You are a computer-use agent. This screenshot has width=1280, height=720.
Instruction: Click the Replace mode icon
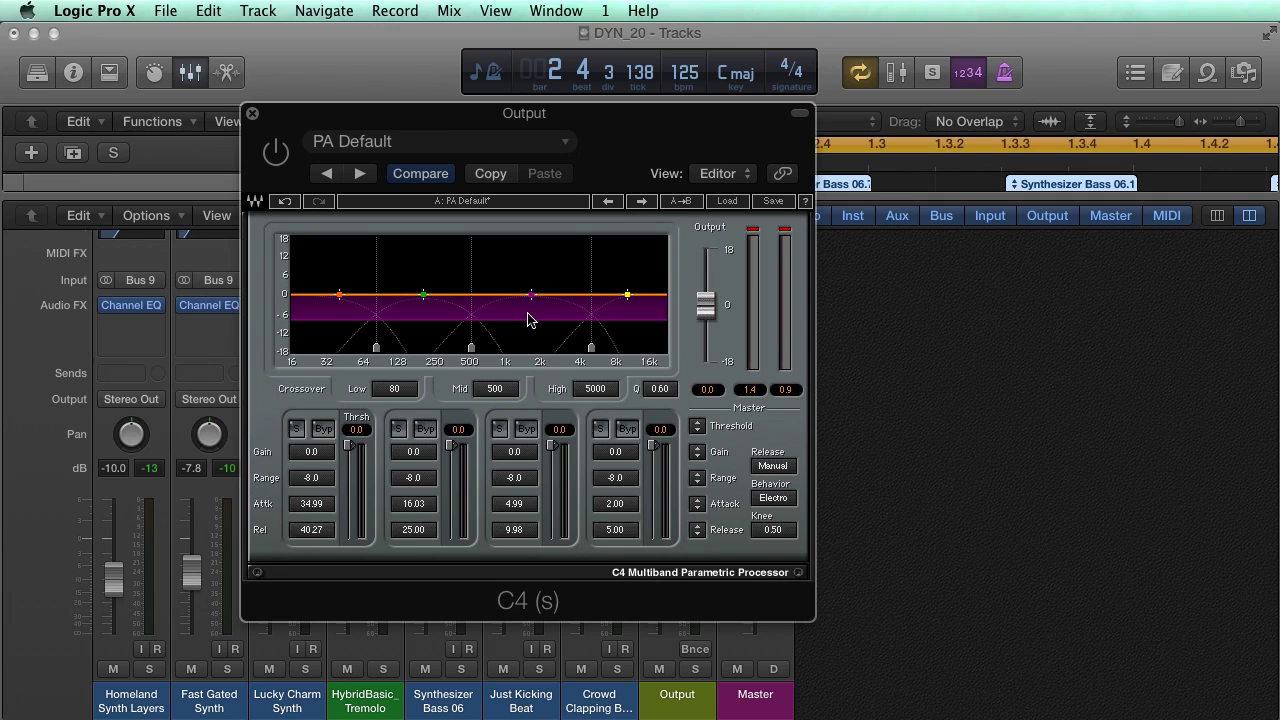(896, 72)
